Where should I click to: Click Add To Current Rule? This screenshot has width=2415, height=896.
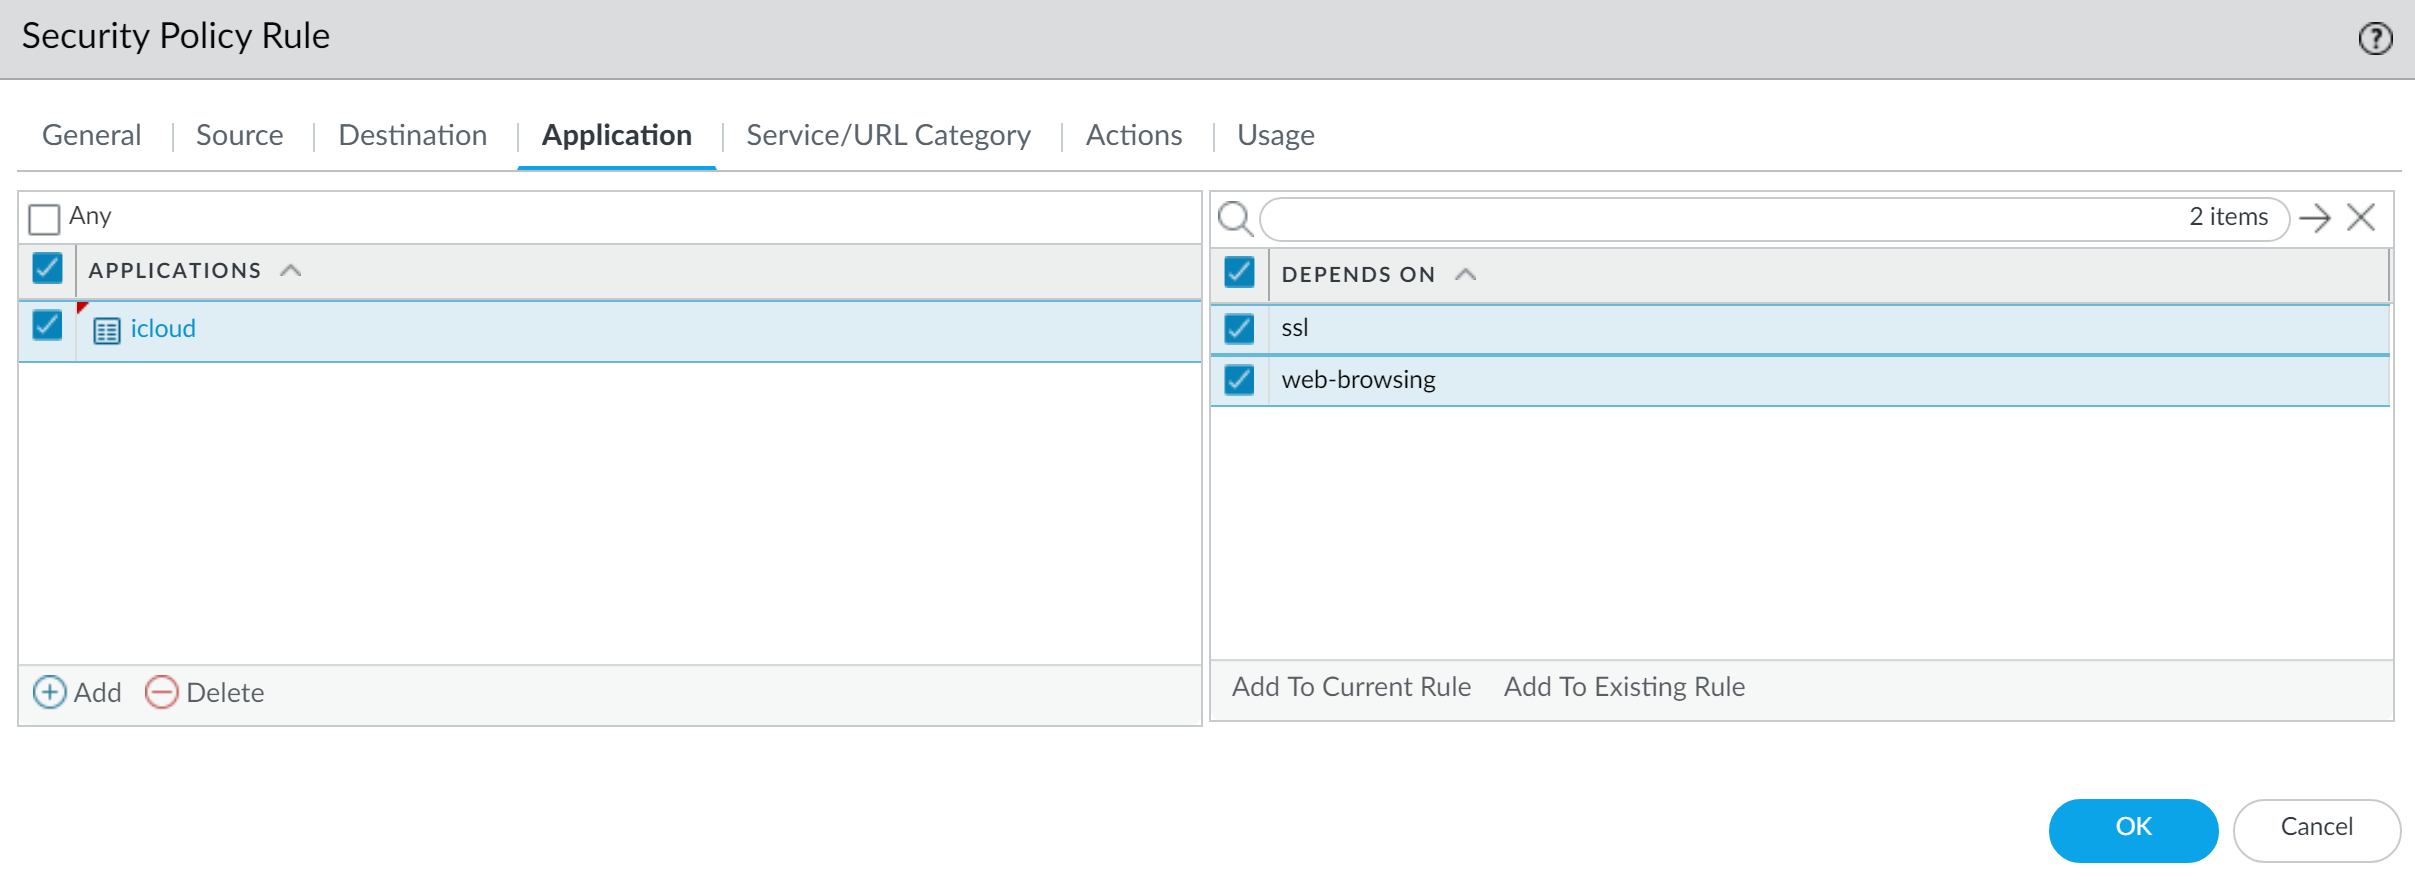click(x=1351, y=687)
